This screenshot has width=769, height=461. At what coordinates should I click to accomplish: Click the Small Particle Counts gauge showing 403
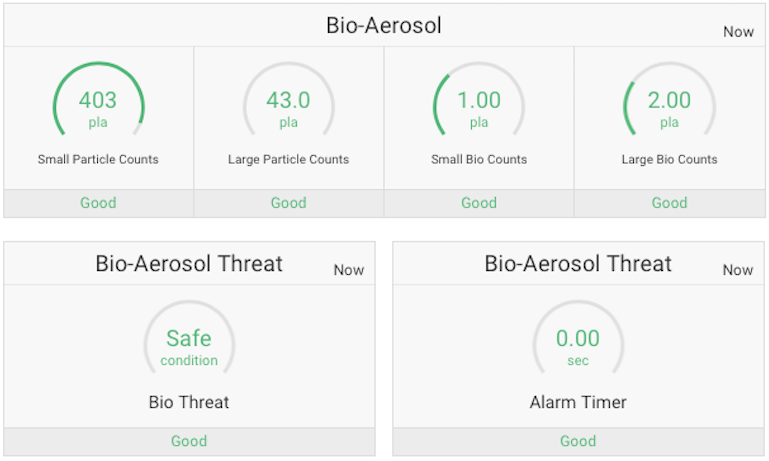98,107
